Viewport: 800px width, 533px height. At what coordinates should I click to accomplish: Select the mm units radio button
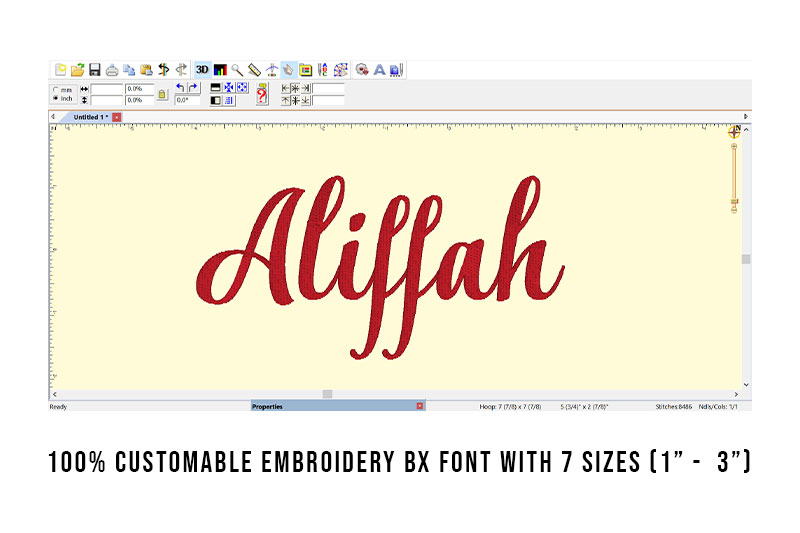[x=56, y=90]
